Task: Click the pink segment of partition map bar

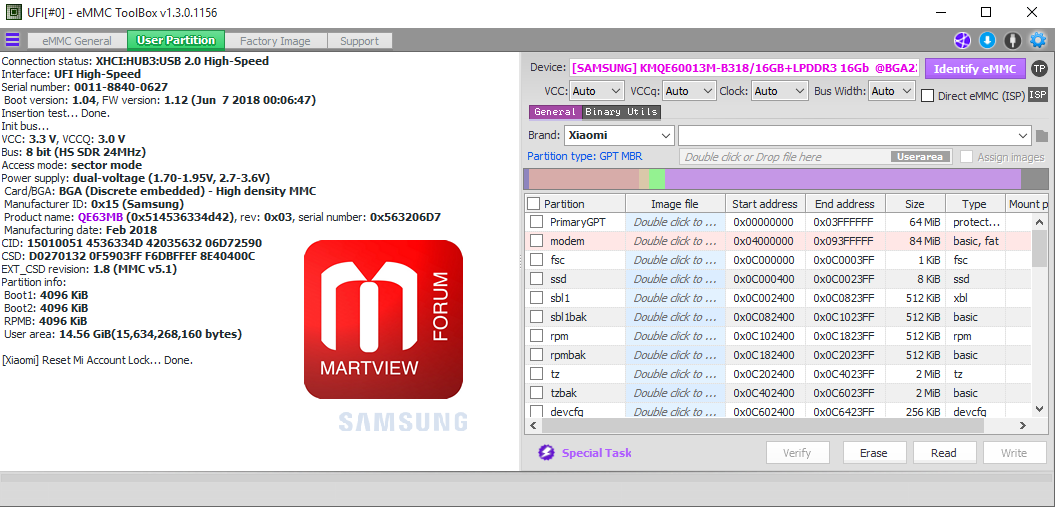Action: click(x=584, y=179)
